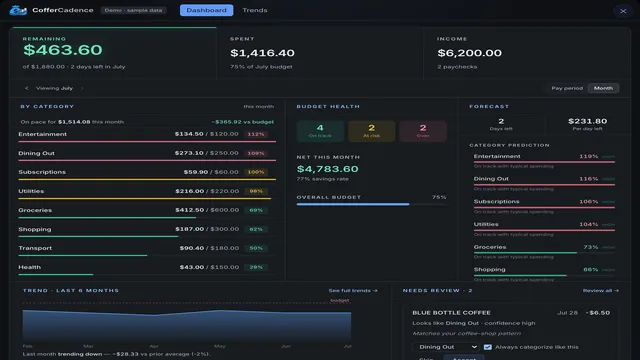The width and height of the screenshot is (640, 360).
Task: Select the 2 Over health tile
Action: (x=423, y=131)
